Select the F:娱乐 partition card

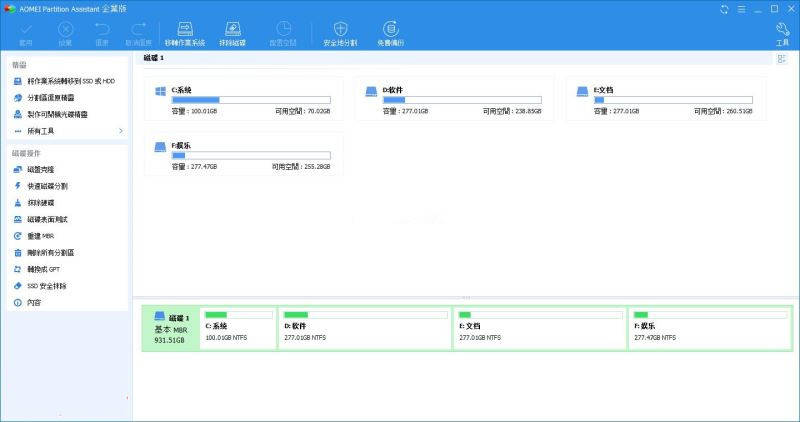(243, 155)
